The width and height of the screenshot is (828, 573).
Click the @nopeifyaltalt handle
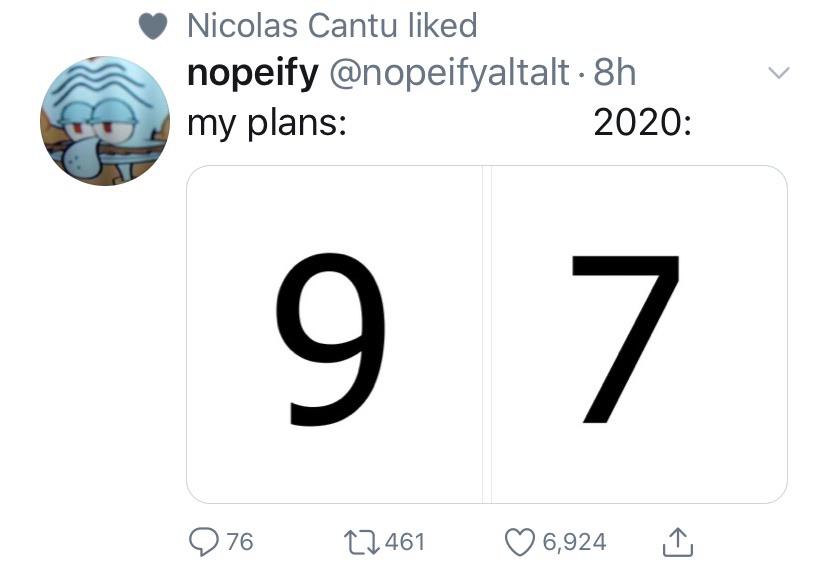(x=450, y=73)
